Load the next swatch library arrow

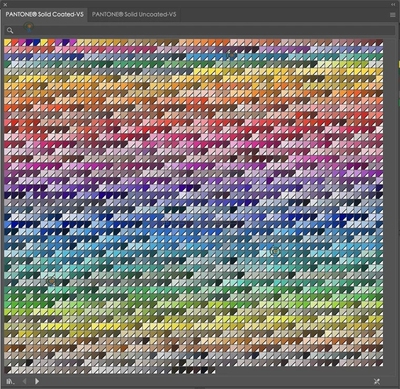tap(37, 381)
